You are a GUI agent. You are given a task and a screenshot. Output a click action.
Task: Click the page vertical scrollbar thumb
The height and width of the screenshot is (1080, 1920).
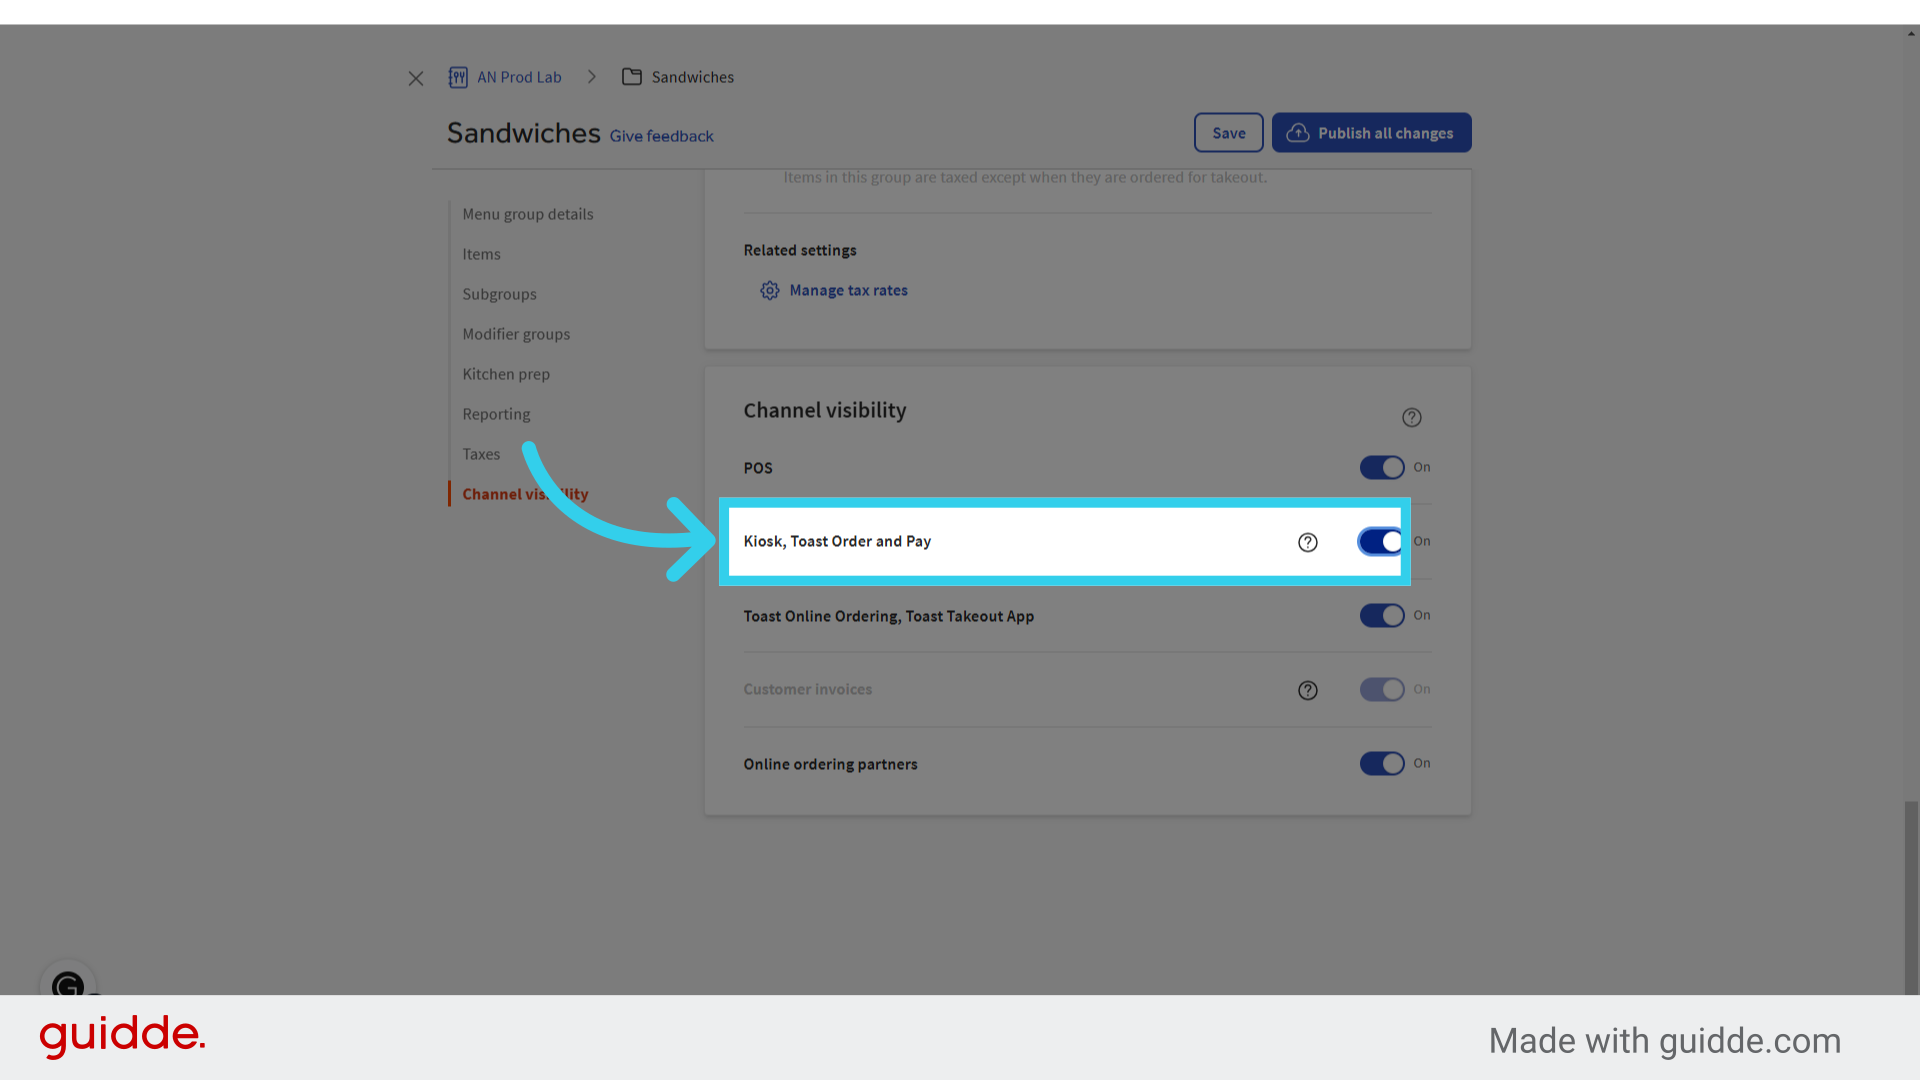tap(1912, 897)
